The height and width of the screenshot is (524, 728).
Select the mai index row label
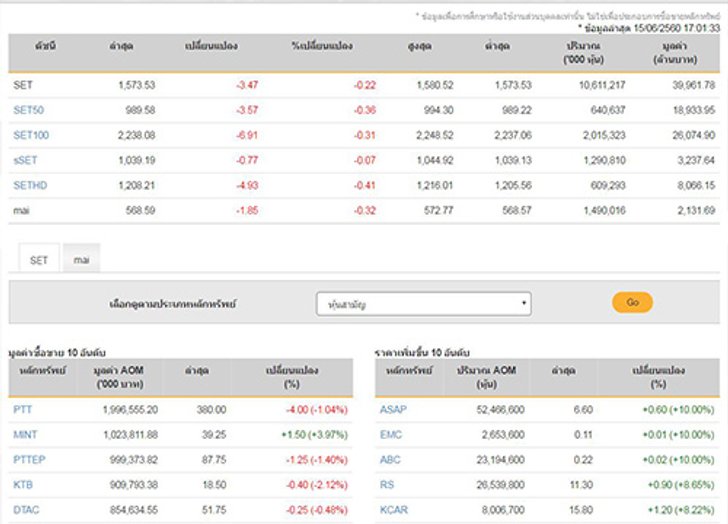tap(21, 210)
